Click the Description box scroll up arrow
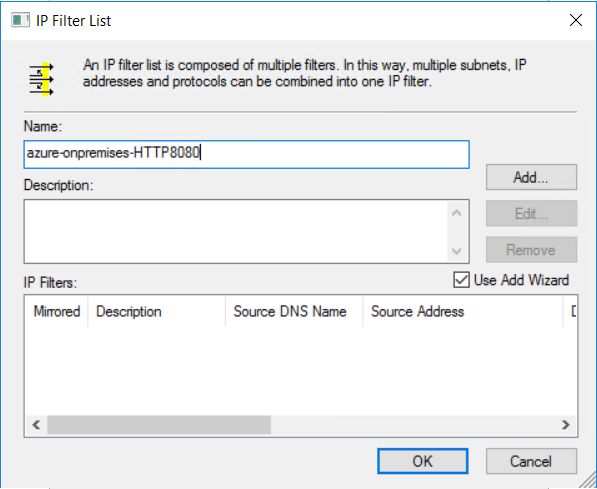 pyautogui.click(x=457, y=213)
